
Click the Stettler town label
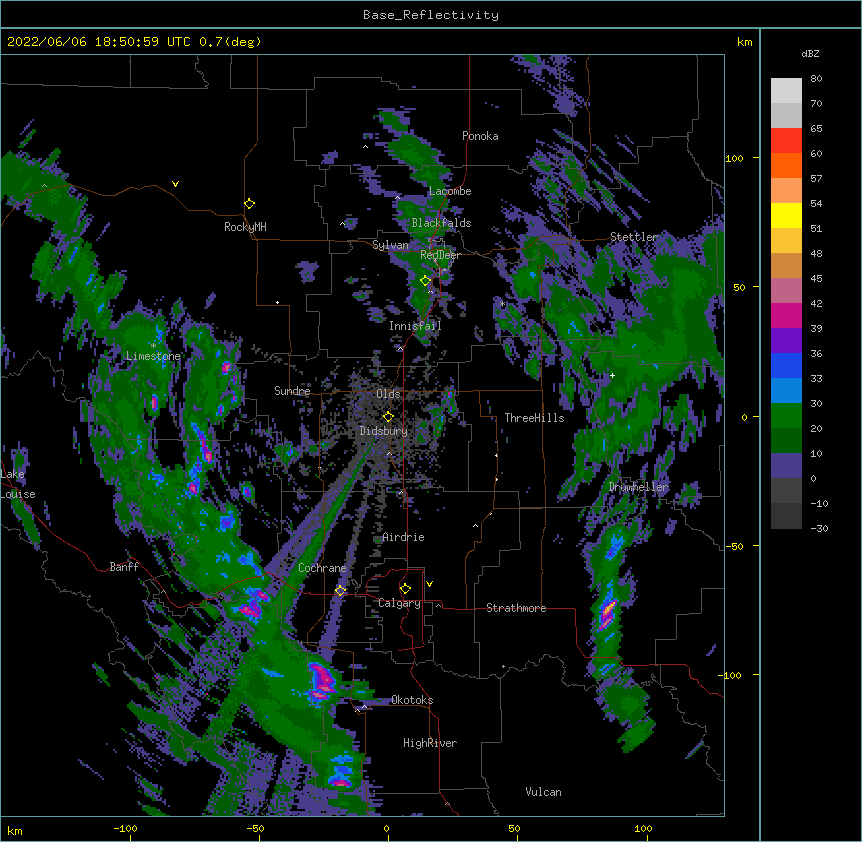click(x=634, y=237)
